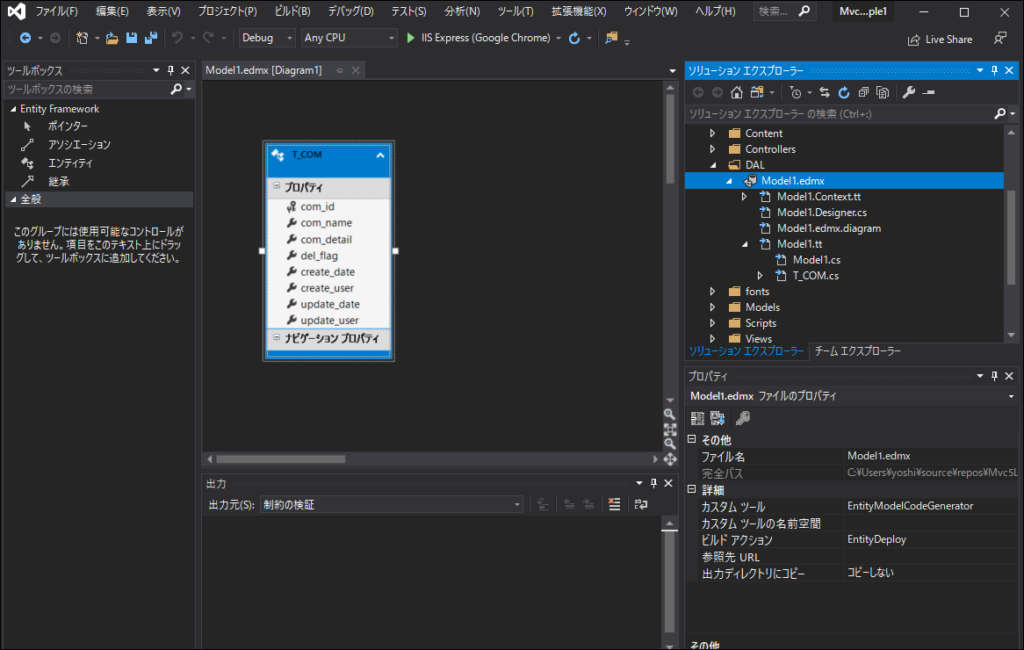Pin the Output window open
1024x650 pixels.
click(654, 483)
